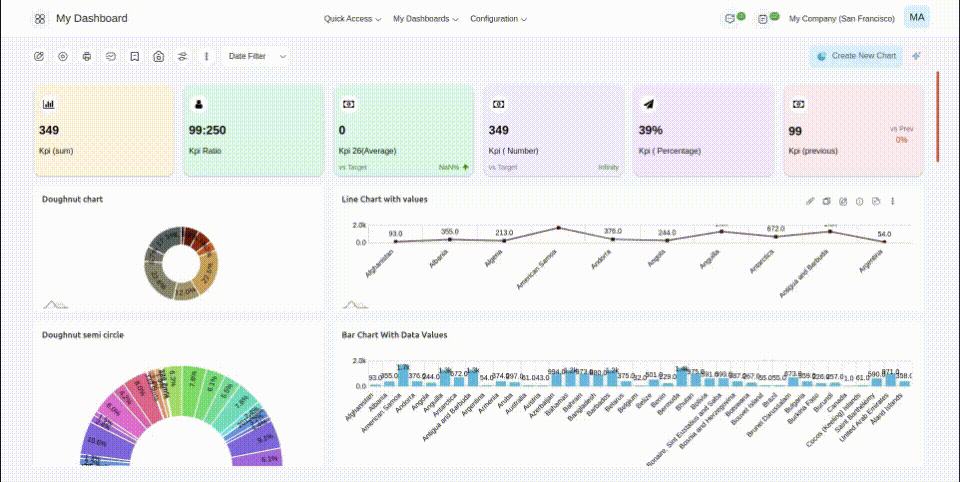Open the filter sliders settings icon
Viewport: 960px width, 482px height.
point(182,56)
